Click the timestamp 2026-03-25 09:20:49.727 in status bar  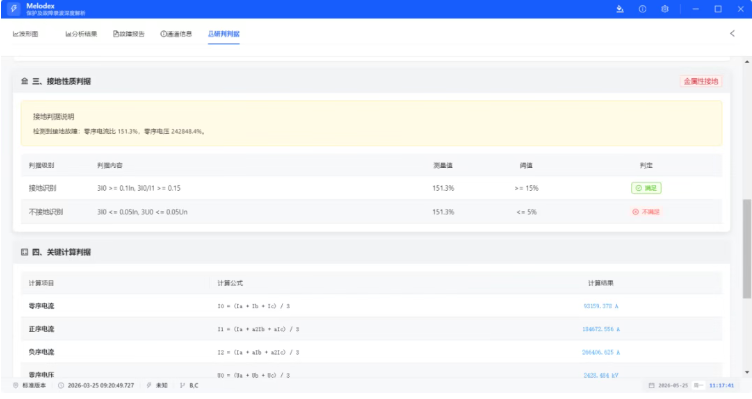tap(96, 386)
